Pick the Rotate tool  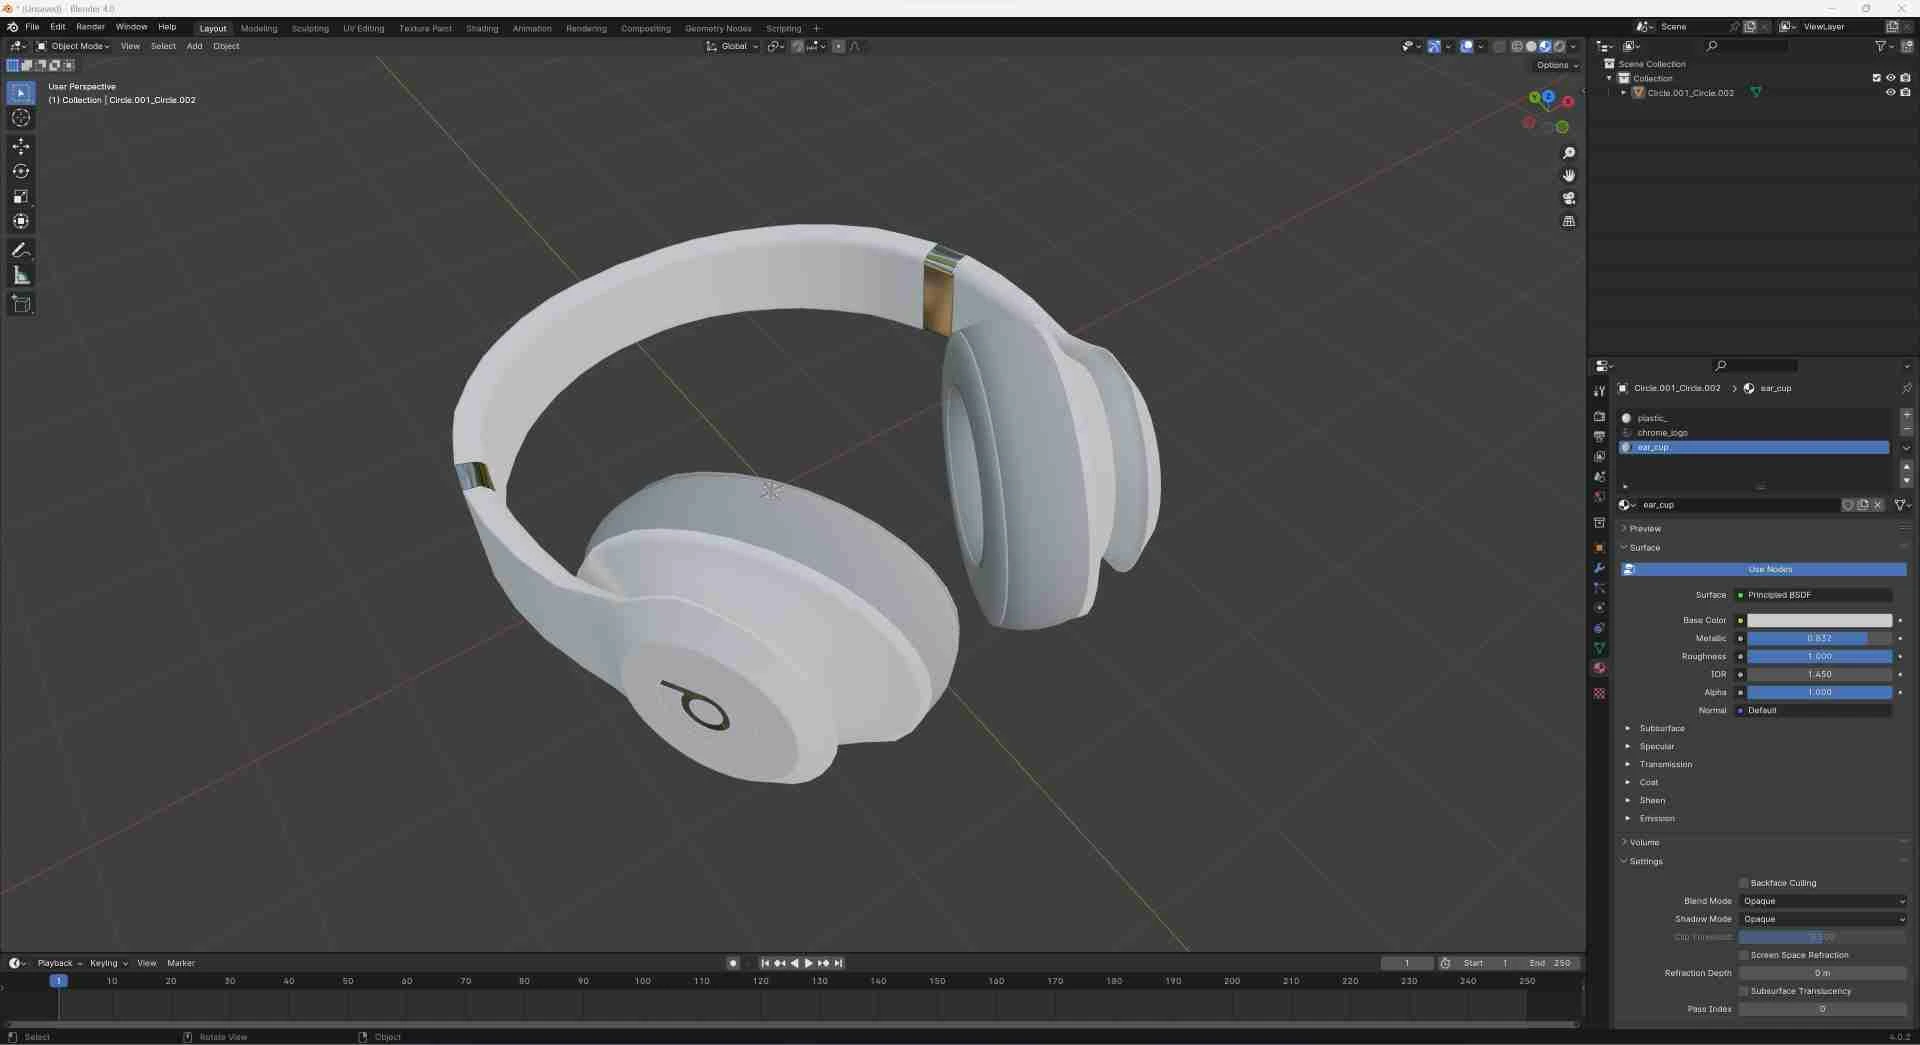(x=21, y=171)
